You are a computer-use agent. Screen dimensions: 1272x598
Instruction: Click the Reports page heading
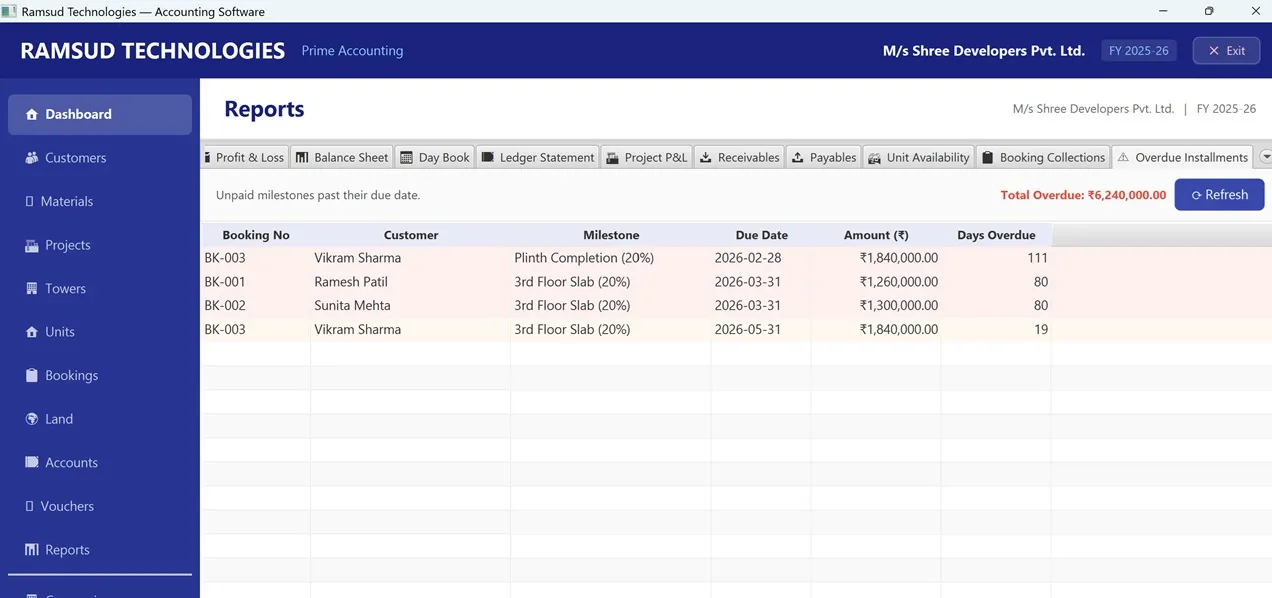pos(264,109)
